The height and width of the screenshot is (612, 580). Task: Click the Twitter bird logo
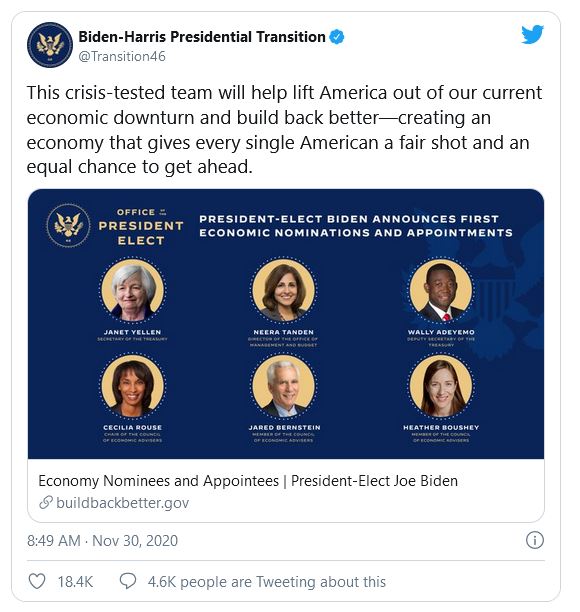click(x=532, y=34)
